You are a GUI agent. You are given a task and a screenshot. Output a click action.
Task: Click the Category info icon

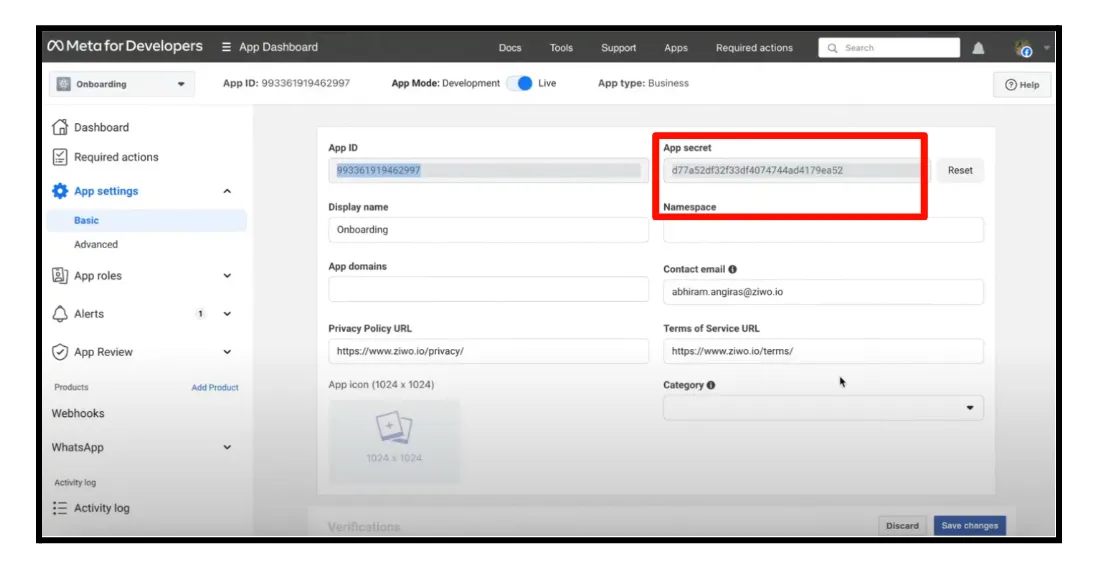coord(711,385)
